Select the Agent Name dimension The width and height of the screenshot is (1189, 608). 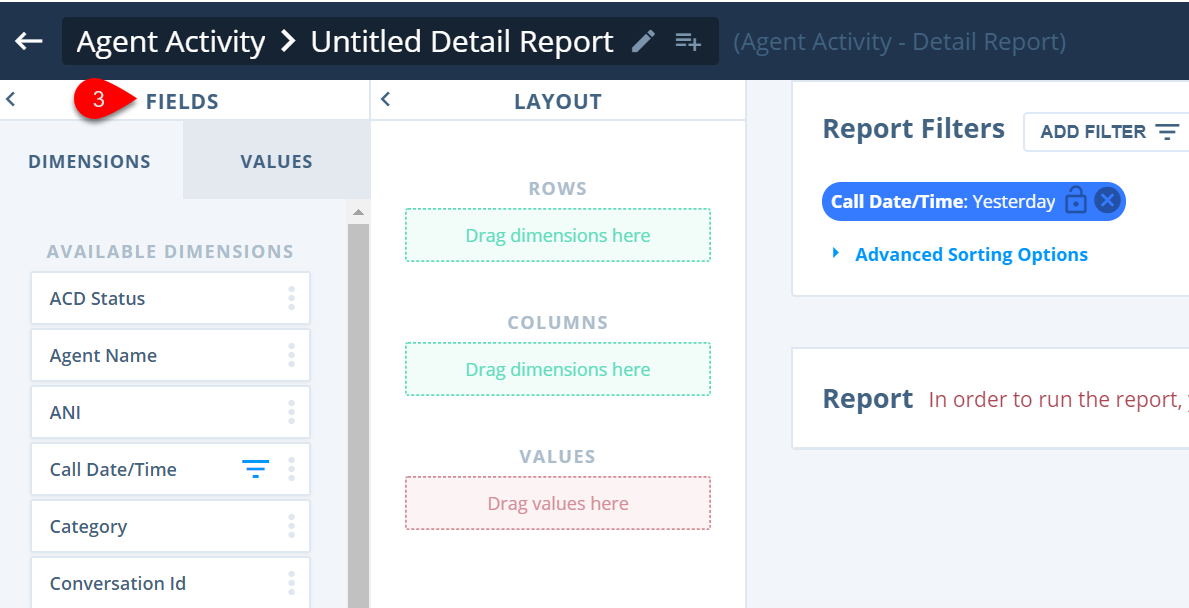click(171, 355)
